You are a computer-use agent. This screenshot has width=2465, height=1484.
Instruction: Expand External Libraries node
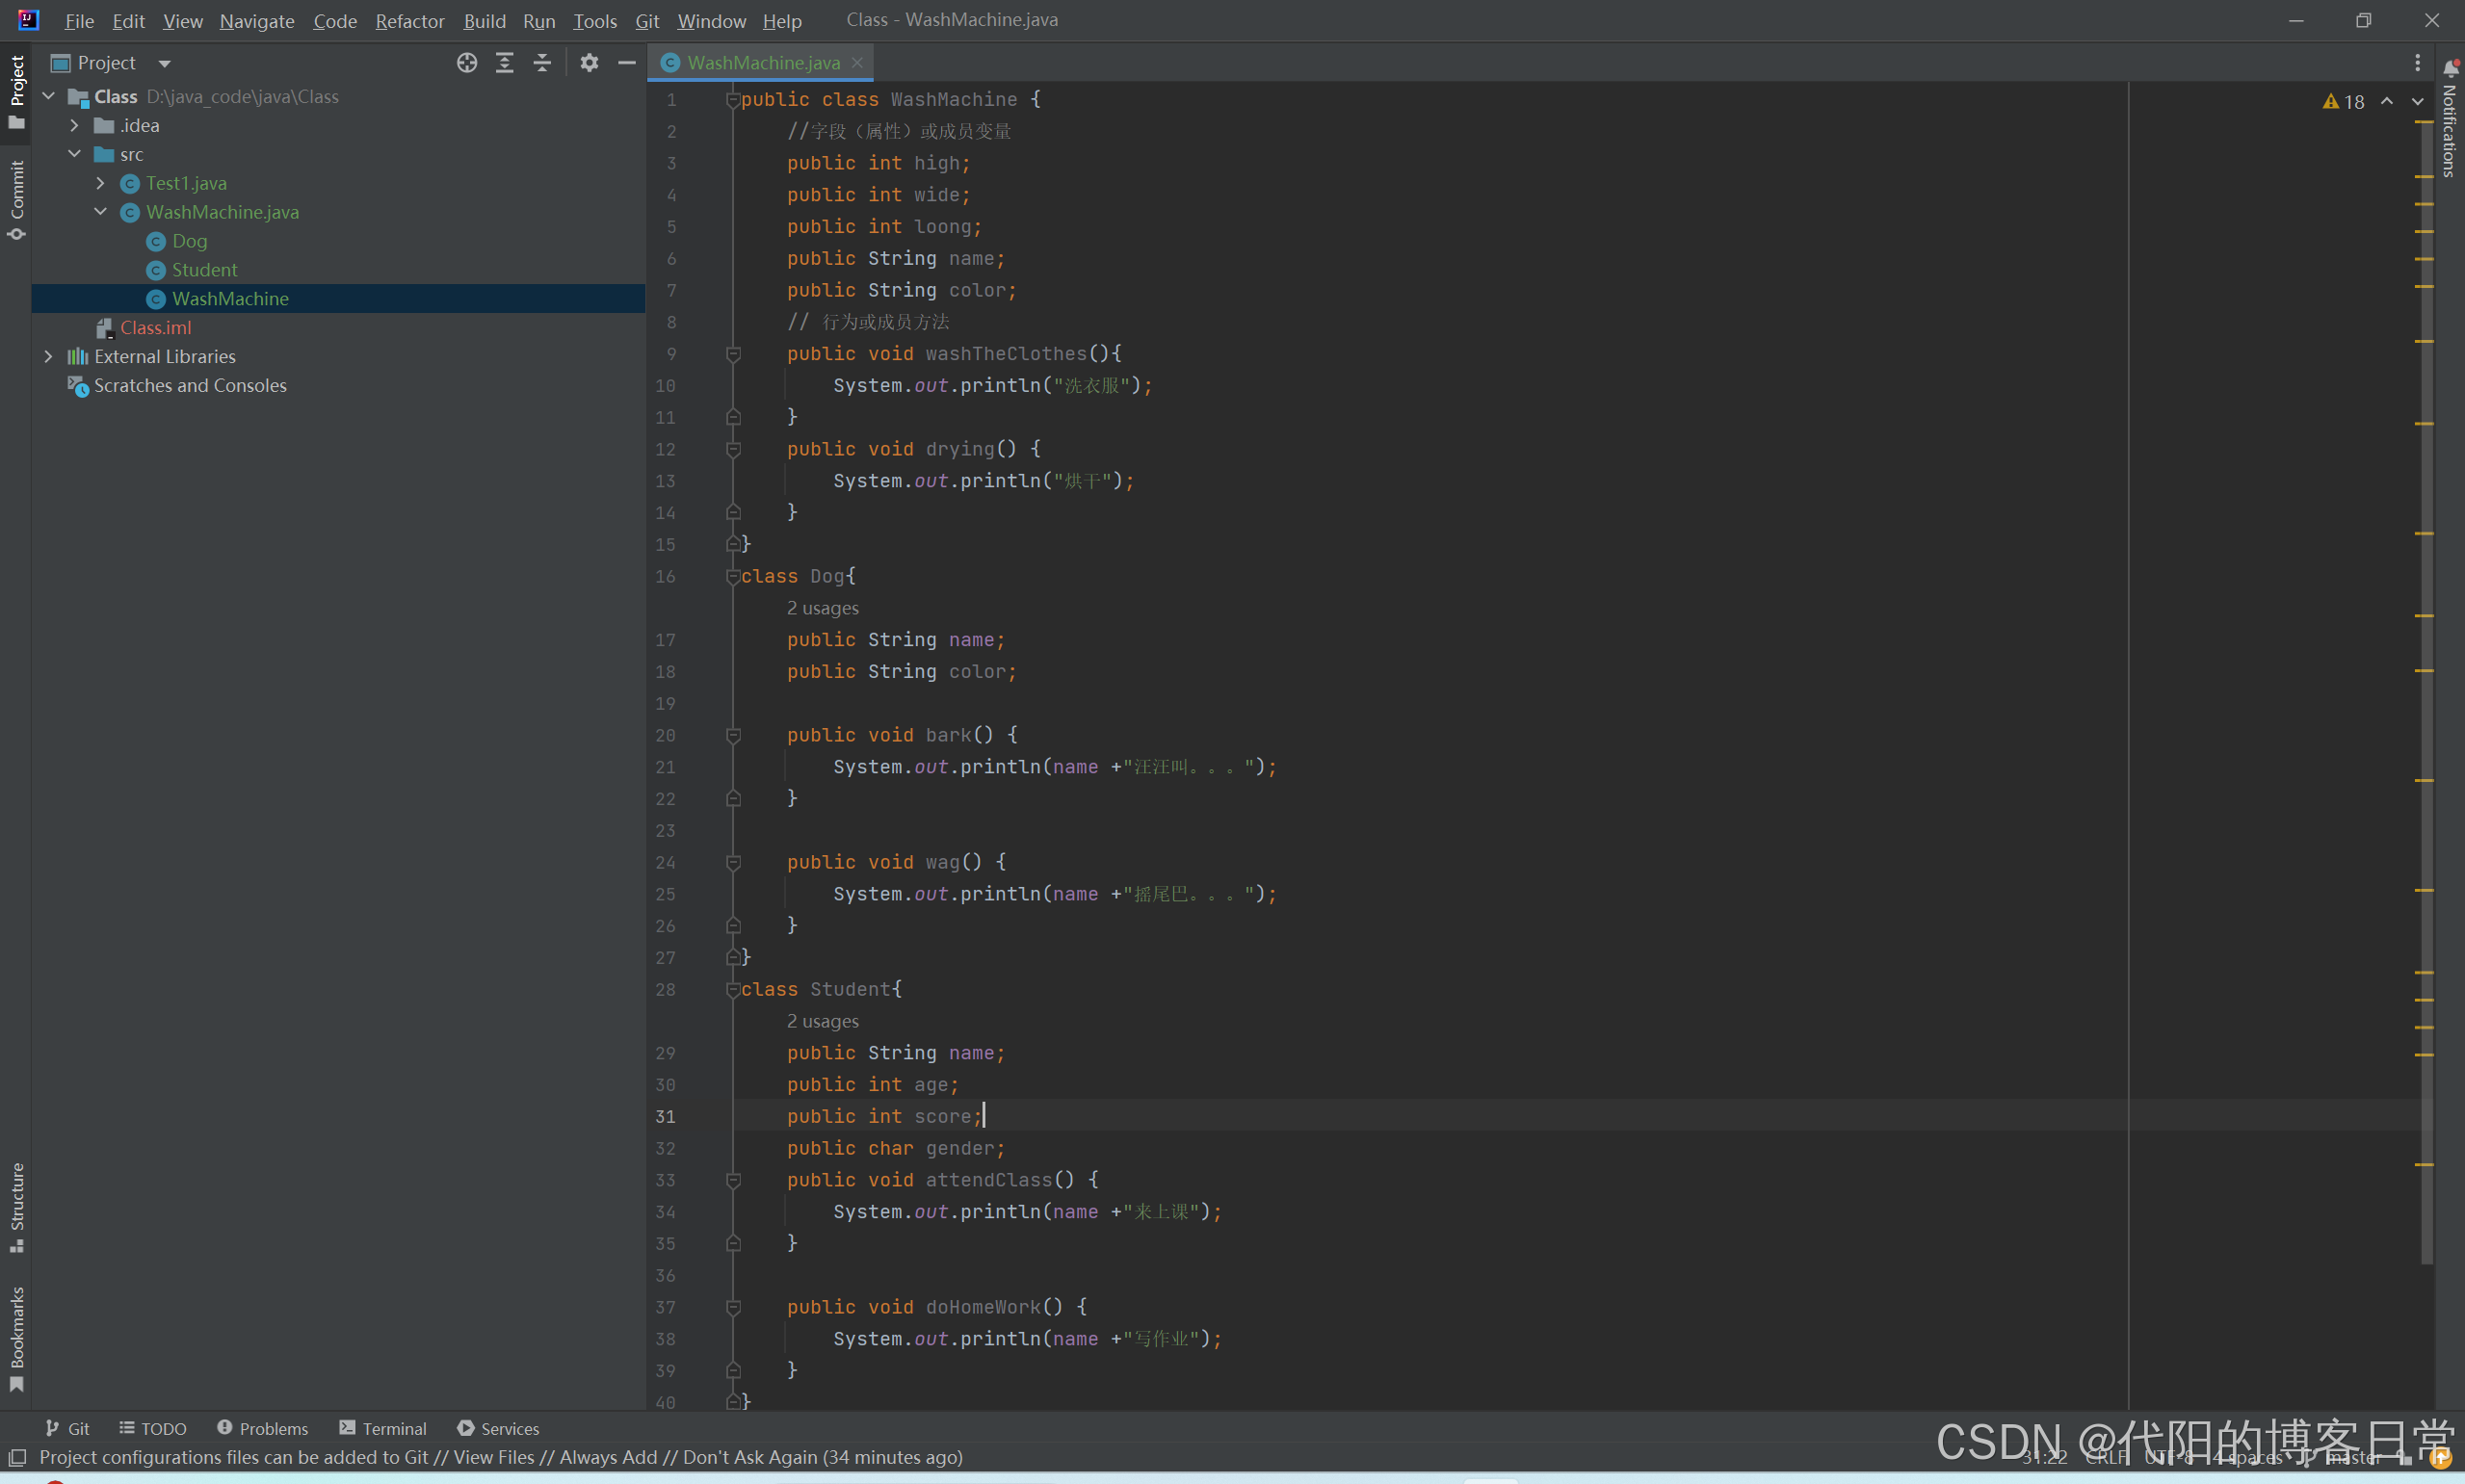(48, 357)
